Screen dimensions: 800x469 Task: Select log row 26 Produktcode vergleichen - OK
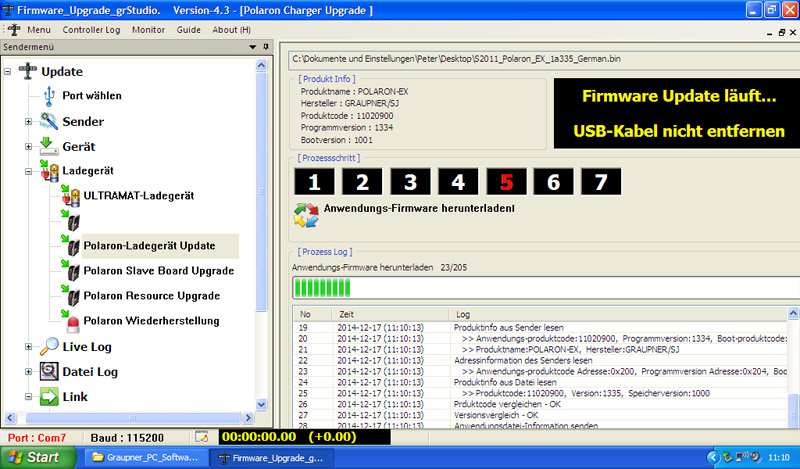tap(540, 404)
